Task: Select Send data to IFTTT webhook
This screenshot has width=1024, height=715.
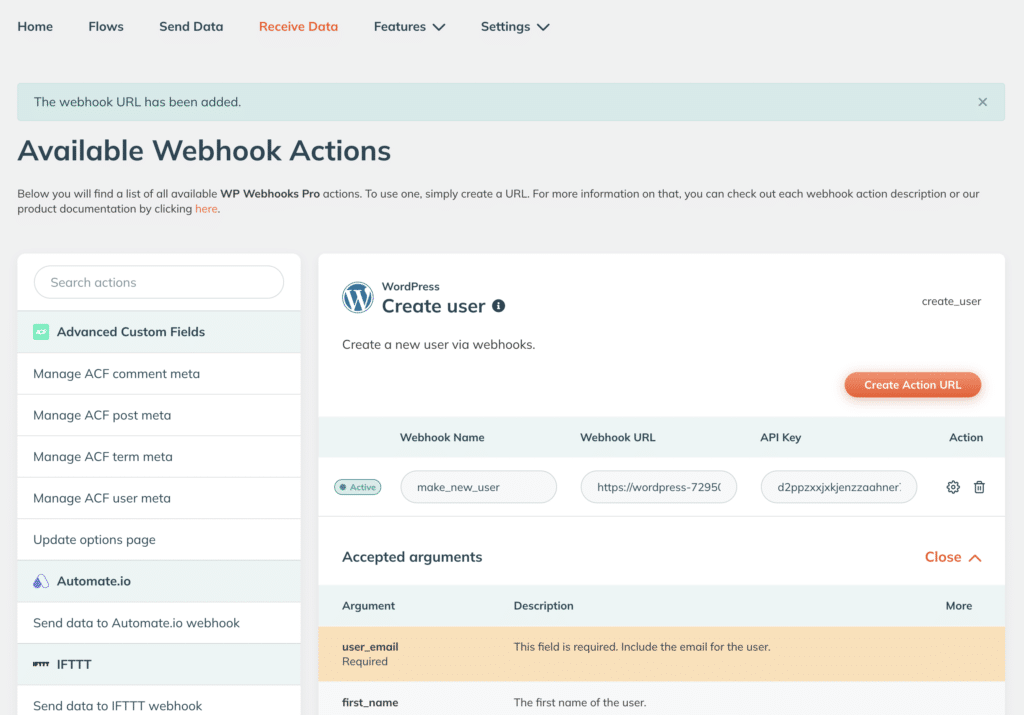Action: [x=159, y=702]
